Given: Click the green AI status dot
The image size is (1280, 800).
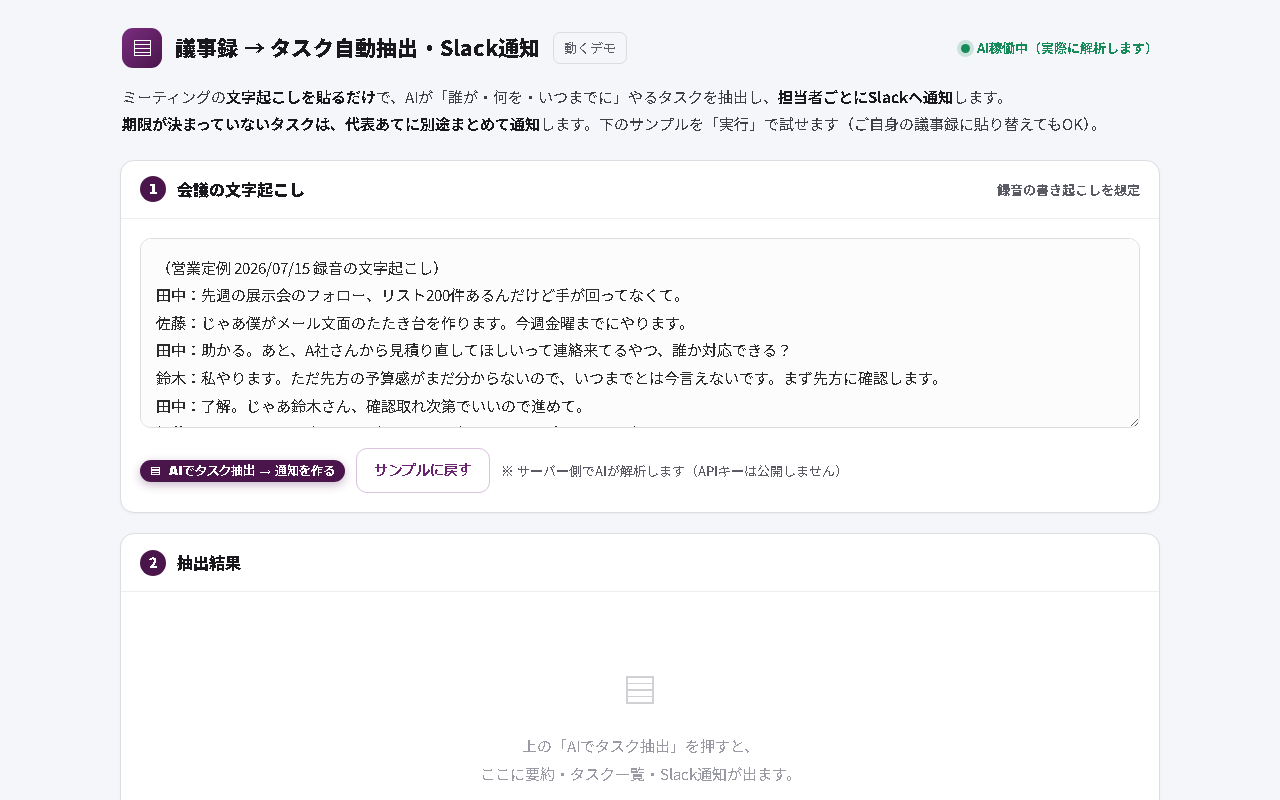Looking at the screenshot, I should [x=965, y=48].
